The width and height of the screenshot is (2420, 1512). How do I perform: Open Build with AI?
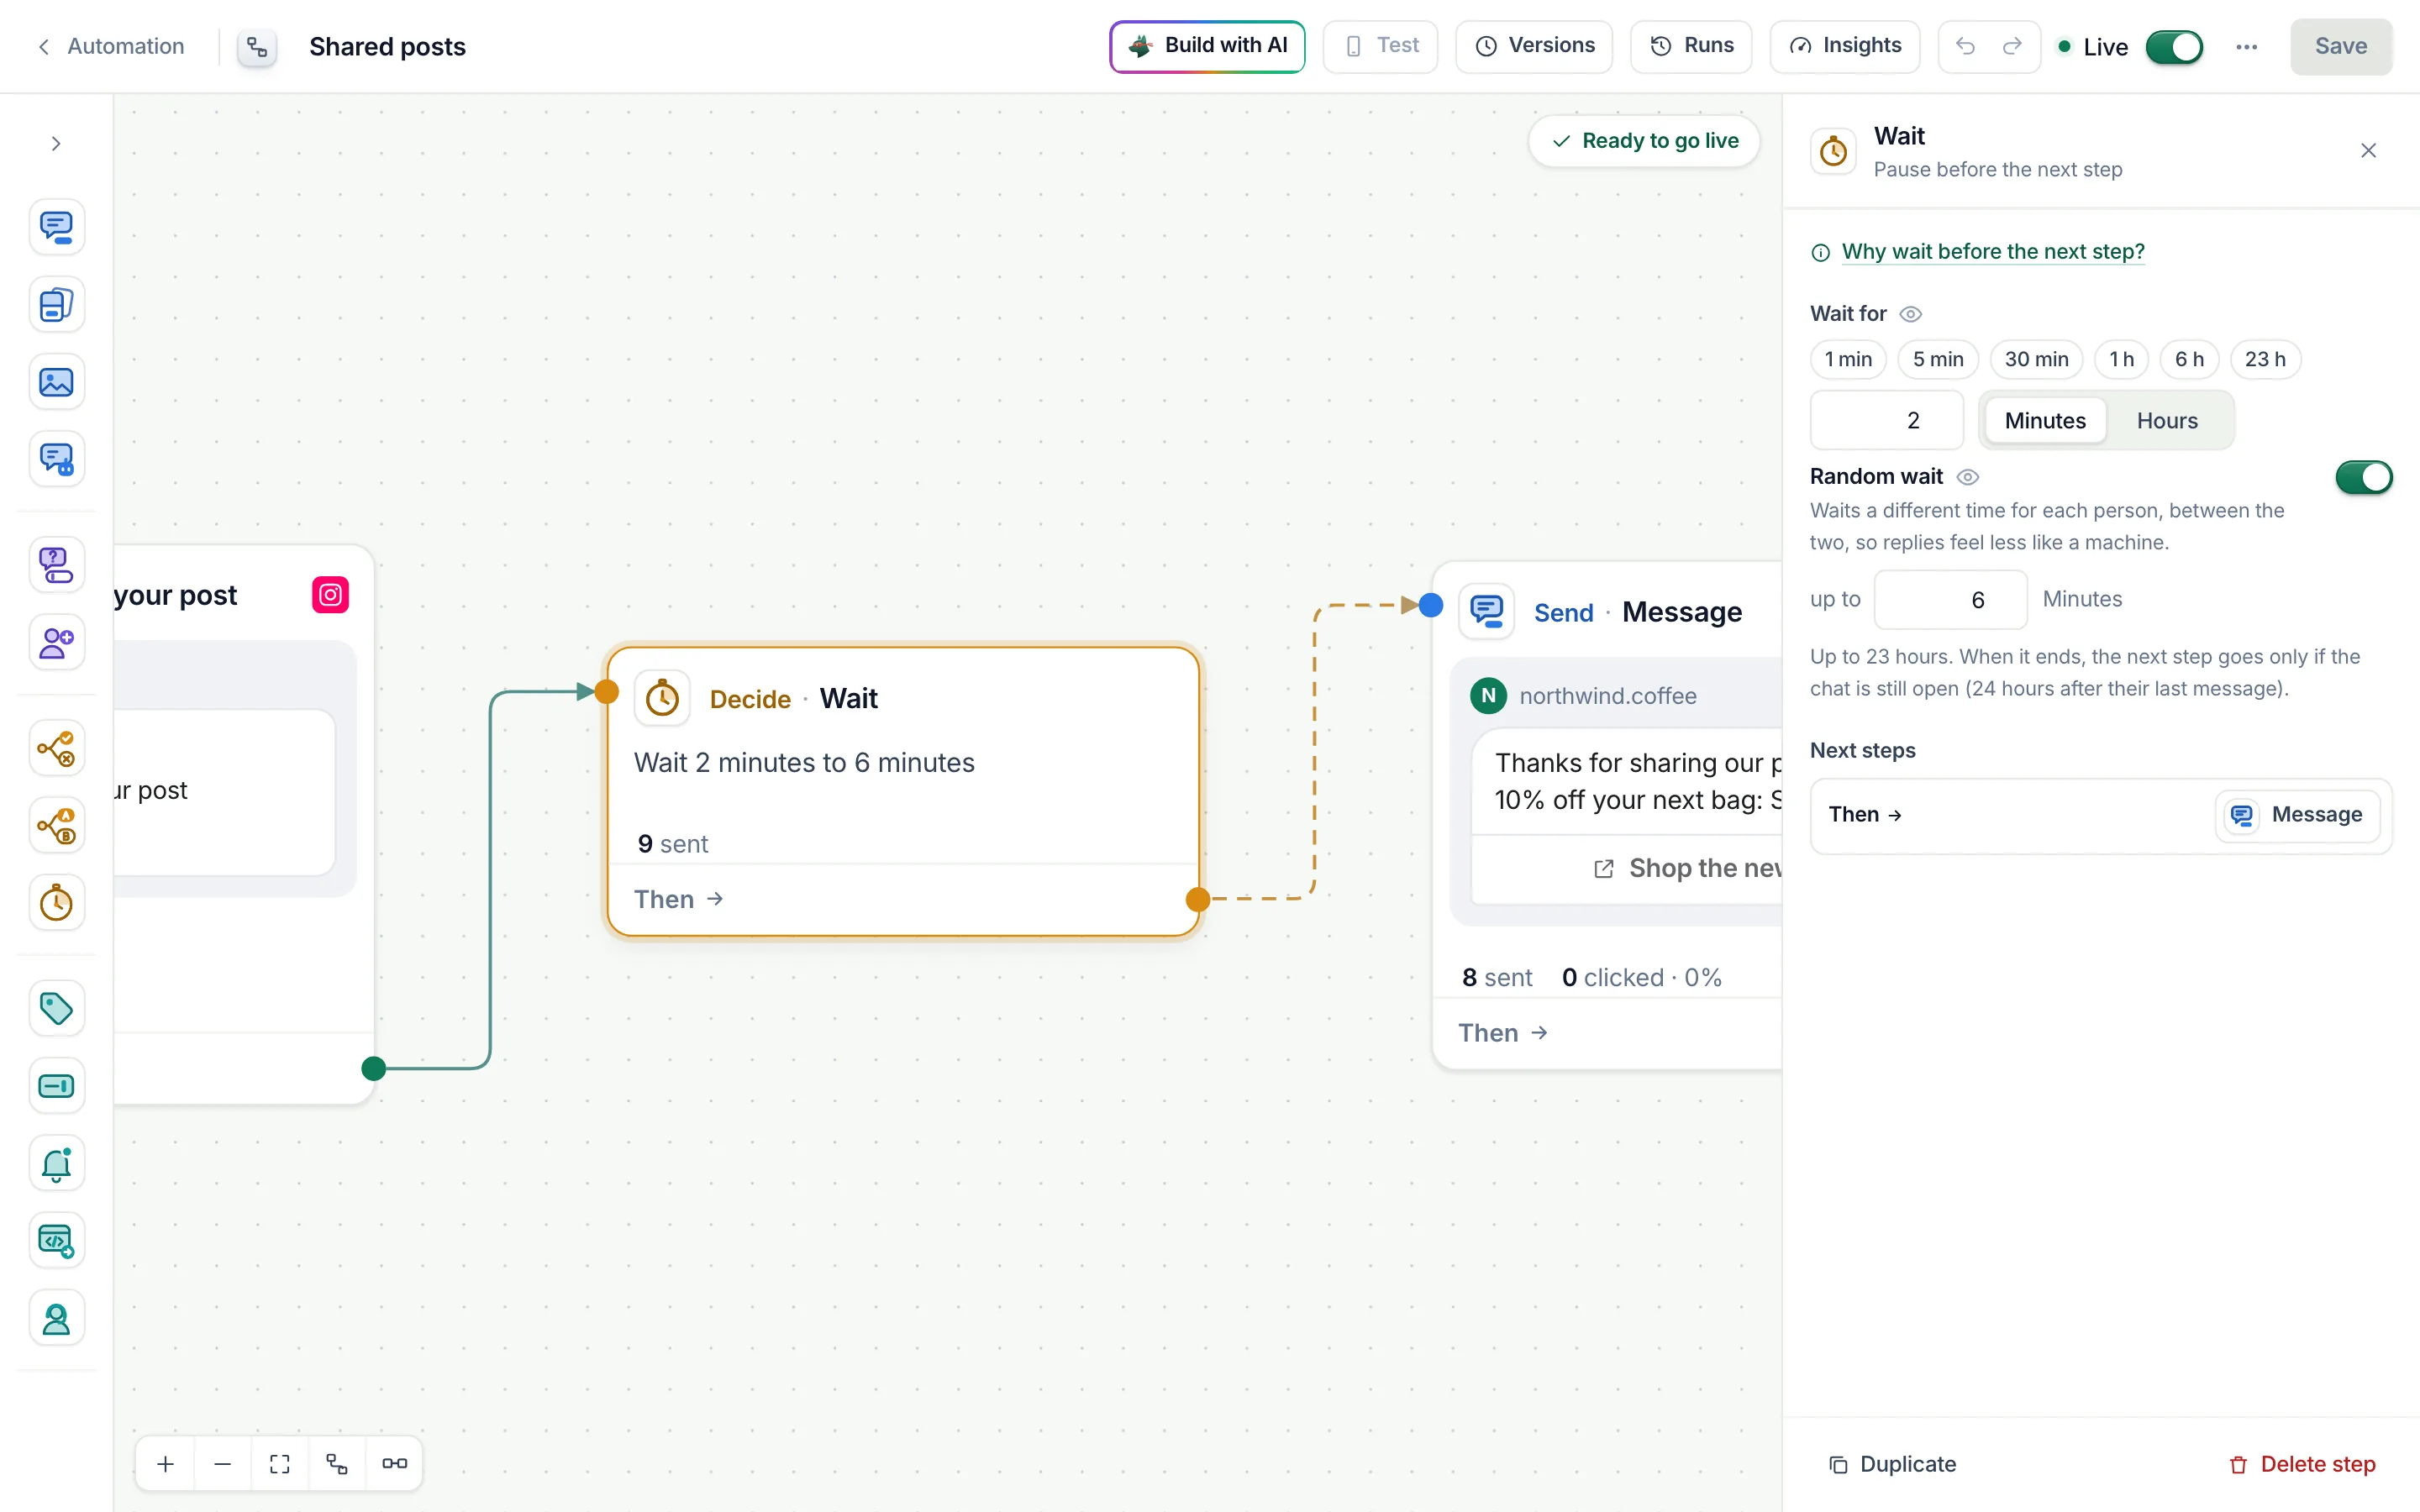[1207, 46]
